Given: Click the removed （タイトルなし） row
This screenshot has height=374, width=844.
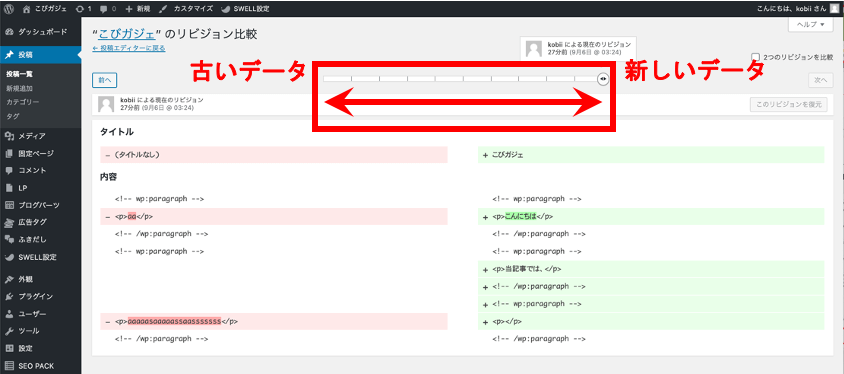Looking at the screenshot, I should [x=274, y=154].
